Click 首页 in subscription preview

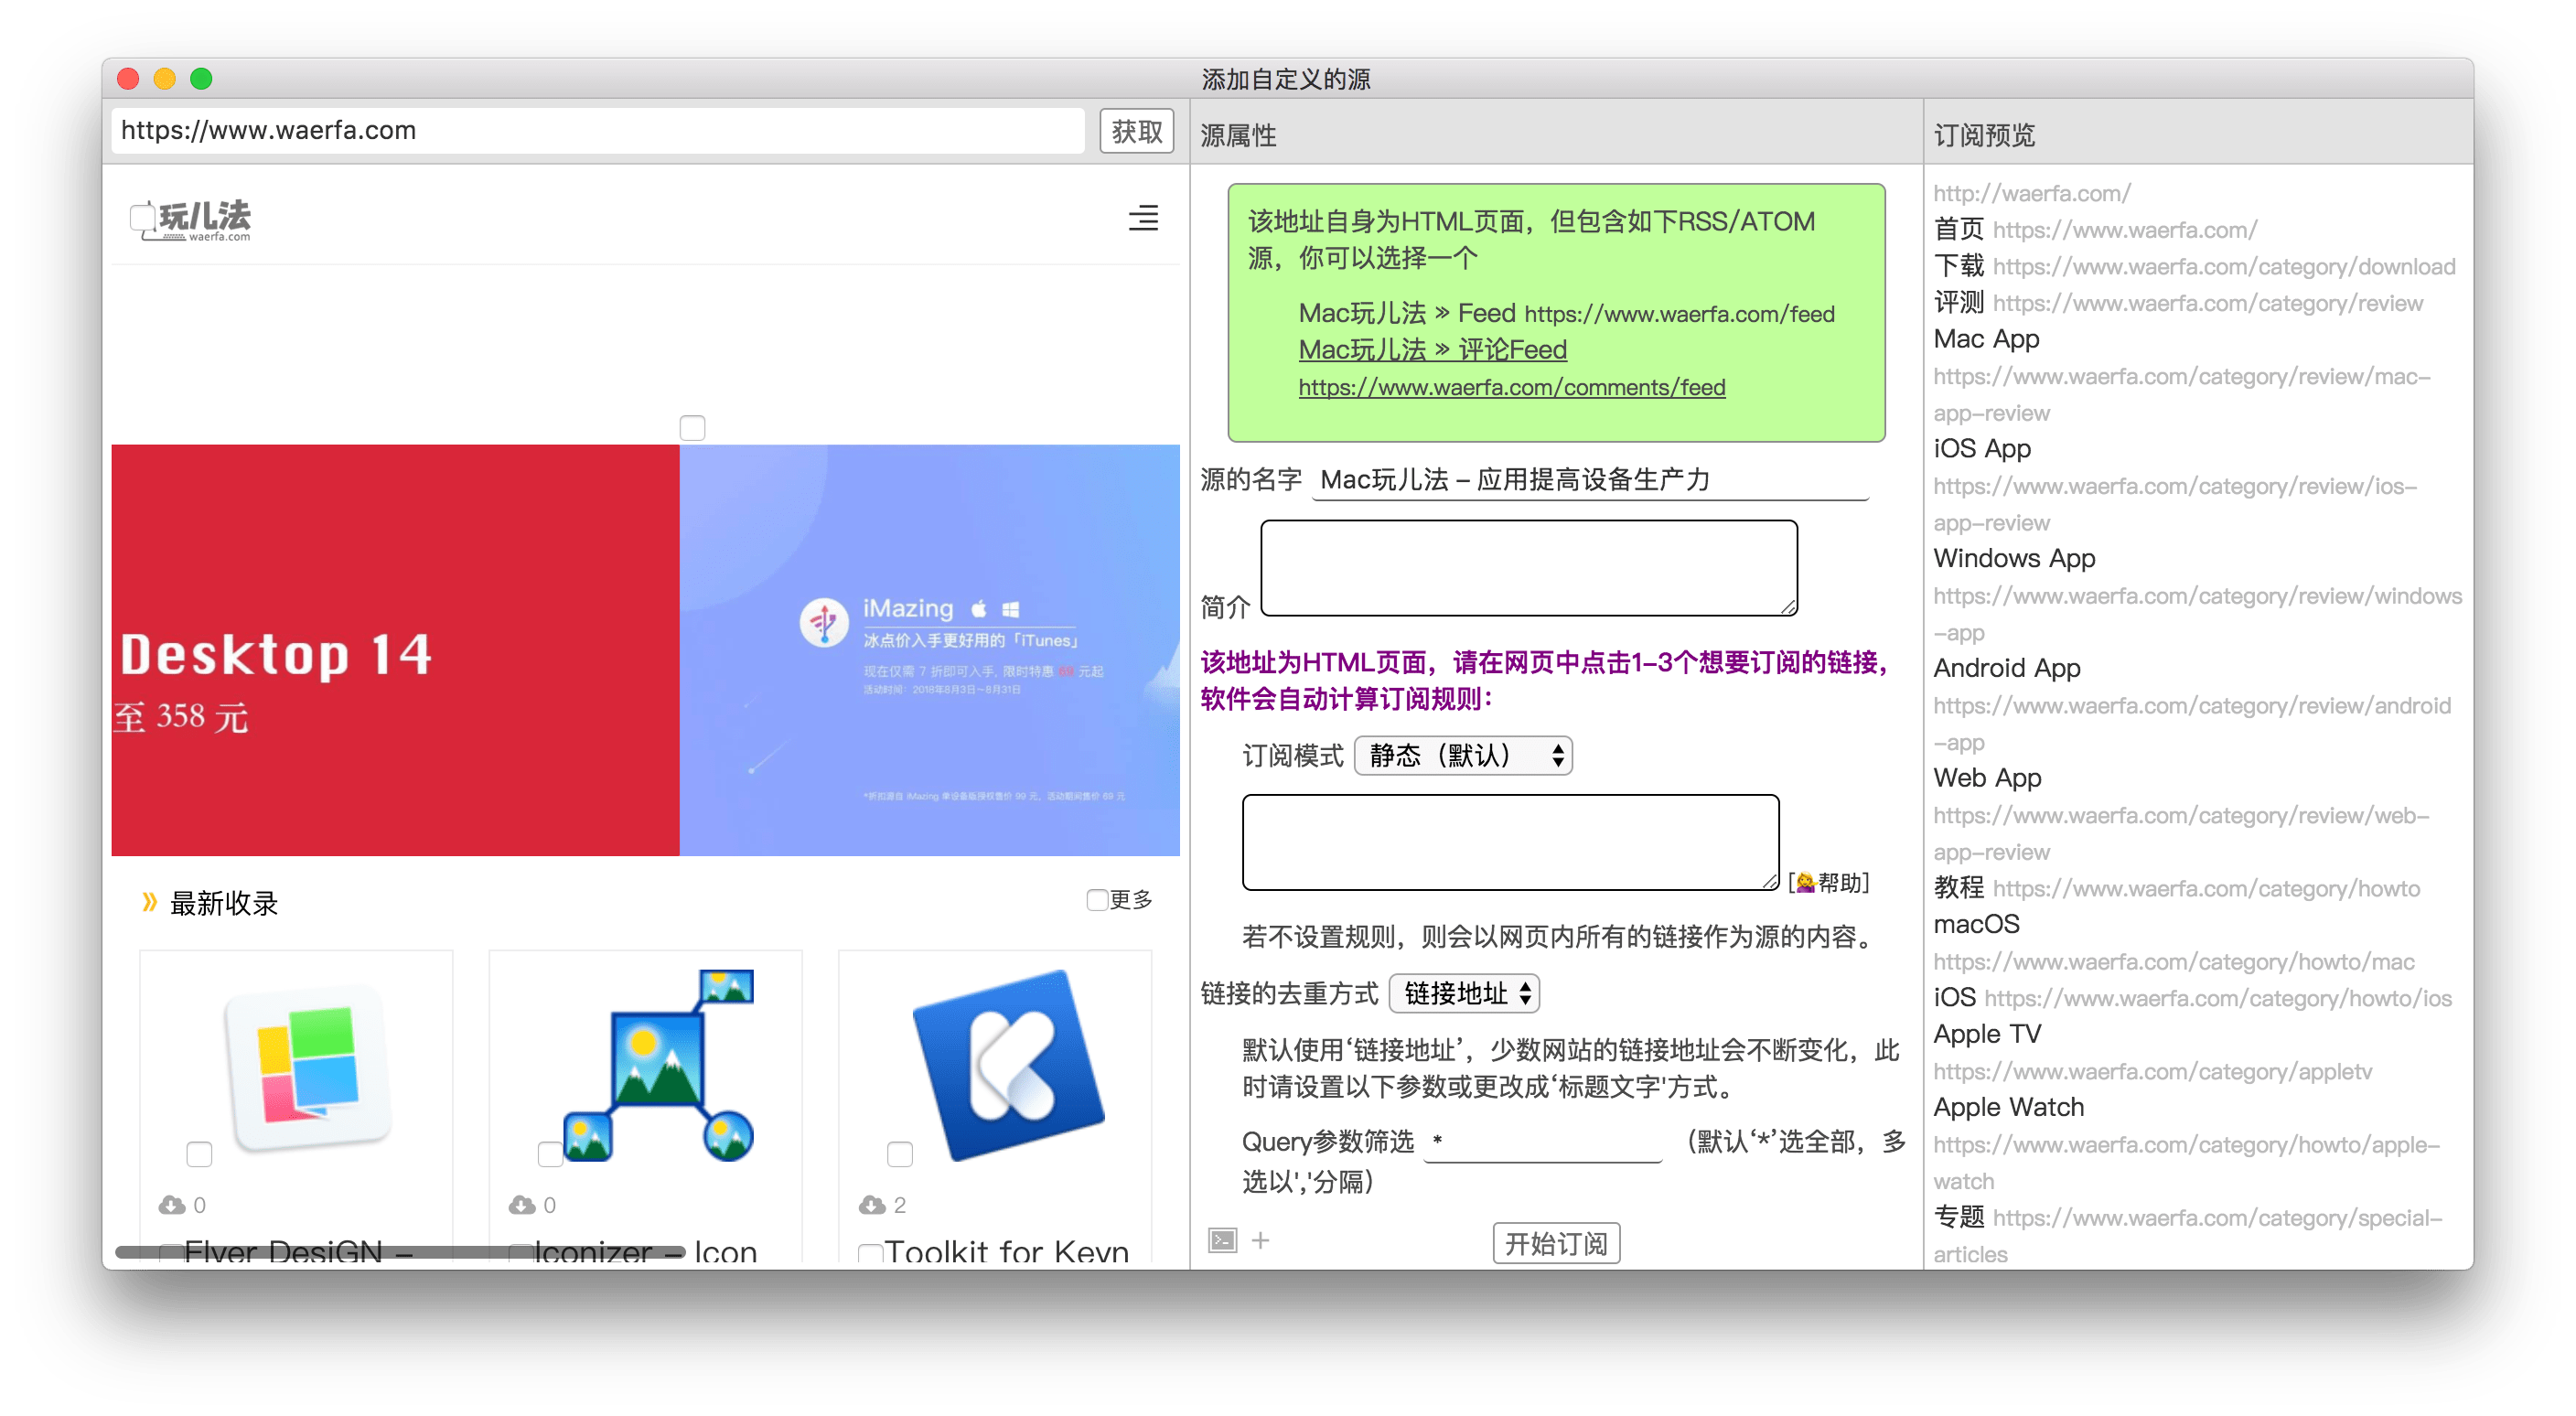[1958, 229]
